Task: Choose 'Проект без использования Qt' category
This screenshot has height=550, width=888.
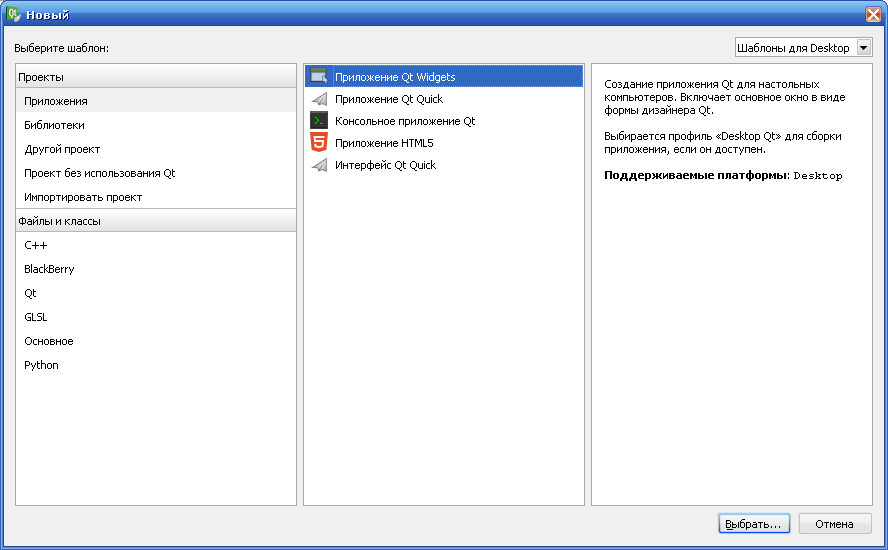Action: 156,173
